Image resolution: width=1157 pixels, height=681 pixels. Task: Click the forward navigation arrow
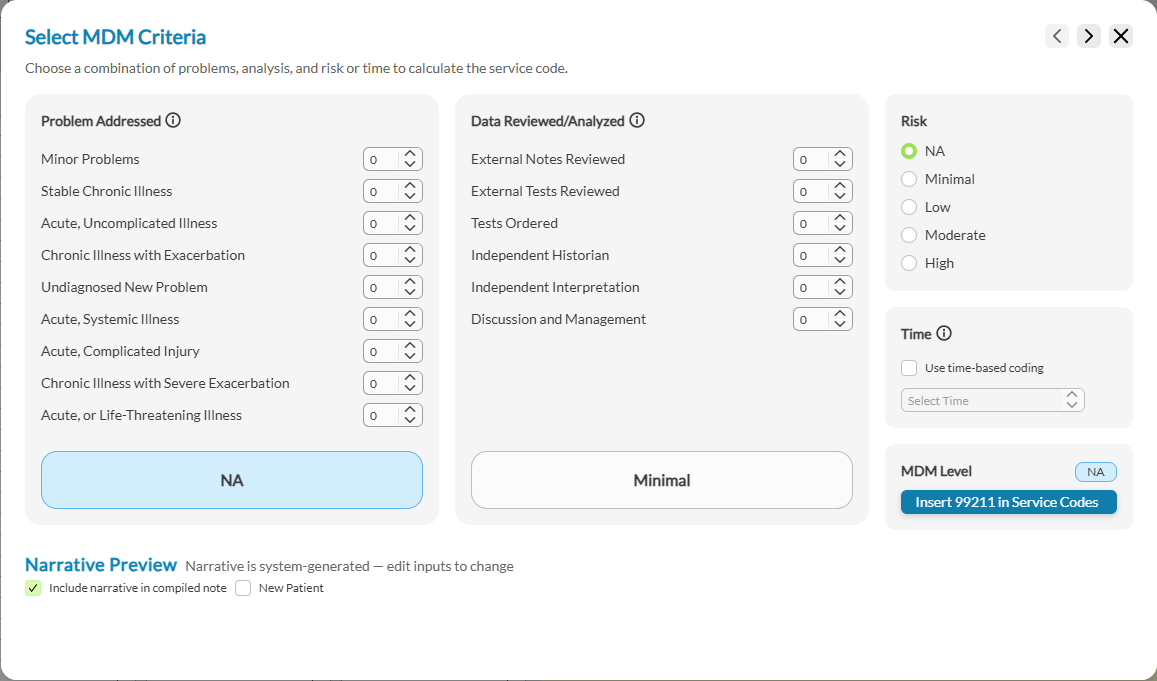[x=1088, y=35]
